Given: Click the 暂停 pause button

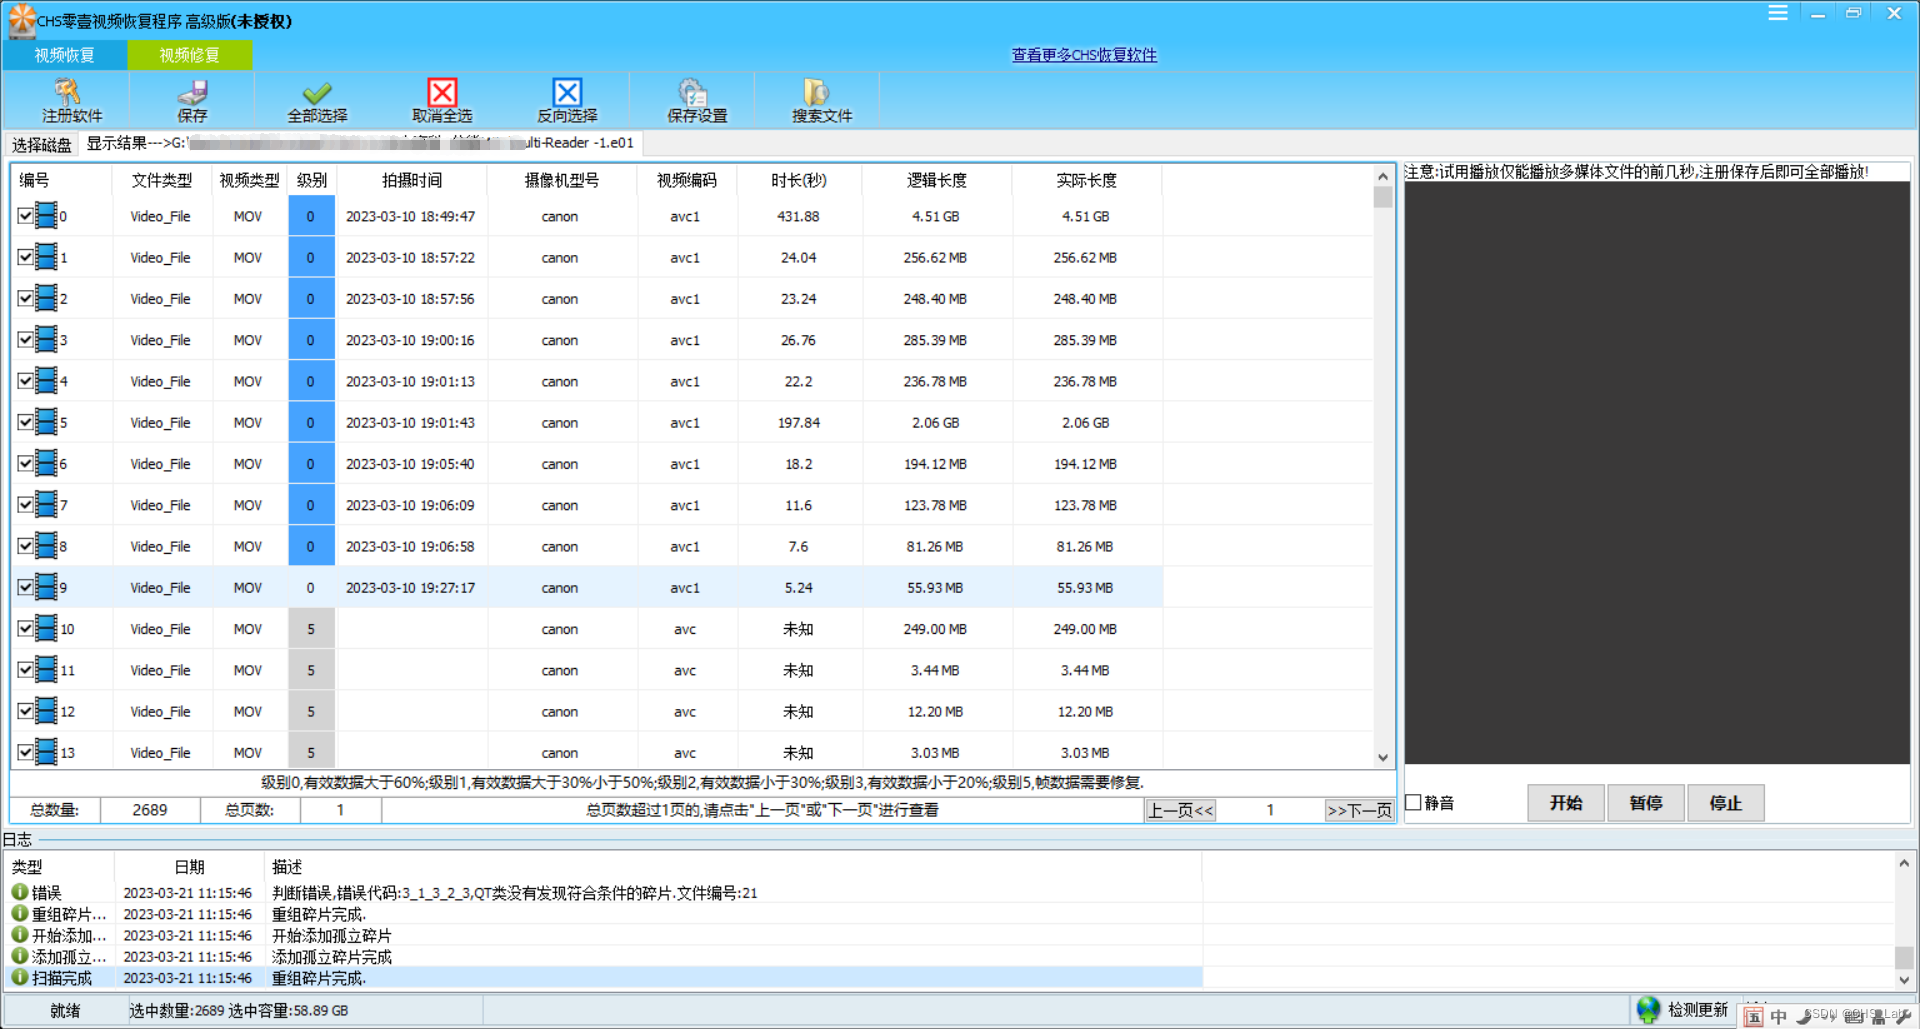Looking at the screenshot, I should [1646, 803].
